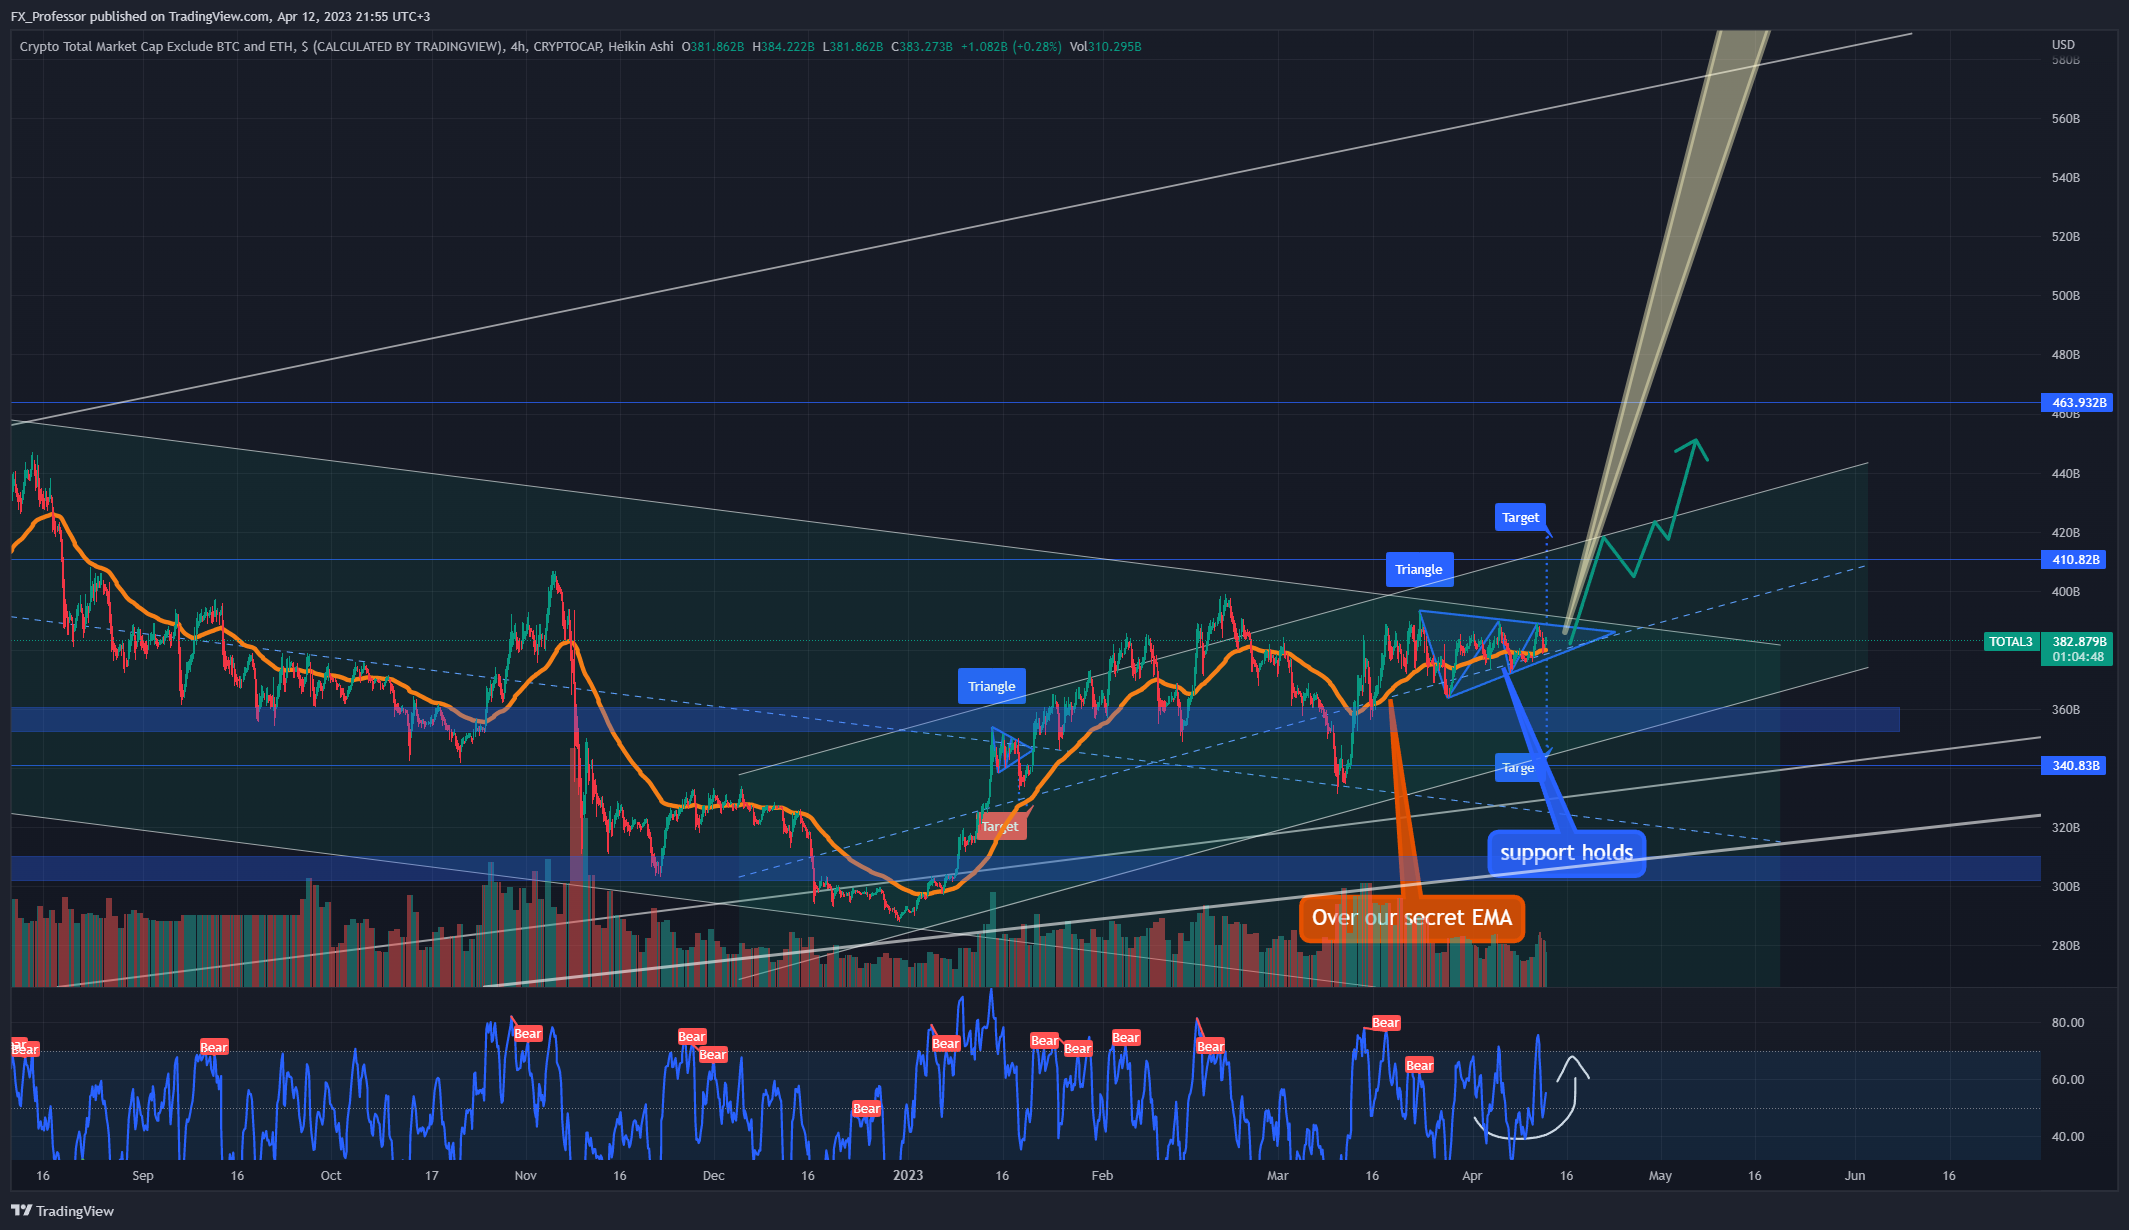
Task: Click the 382.879B current price label
Action: (x=2078, y=642)
